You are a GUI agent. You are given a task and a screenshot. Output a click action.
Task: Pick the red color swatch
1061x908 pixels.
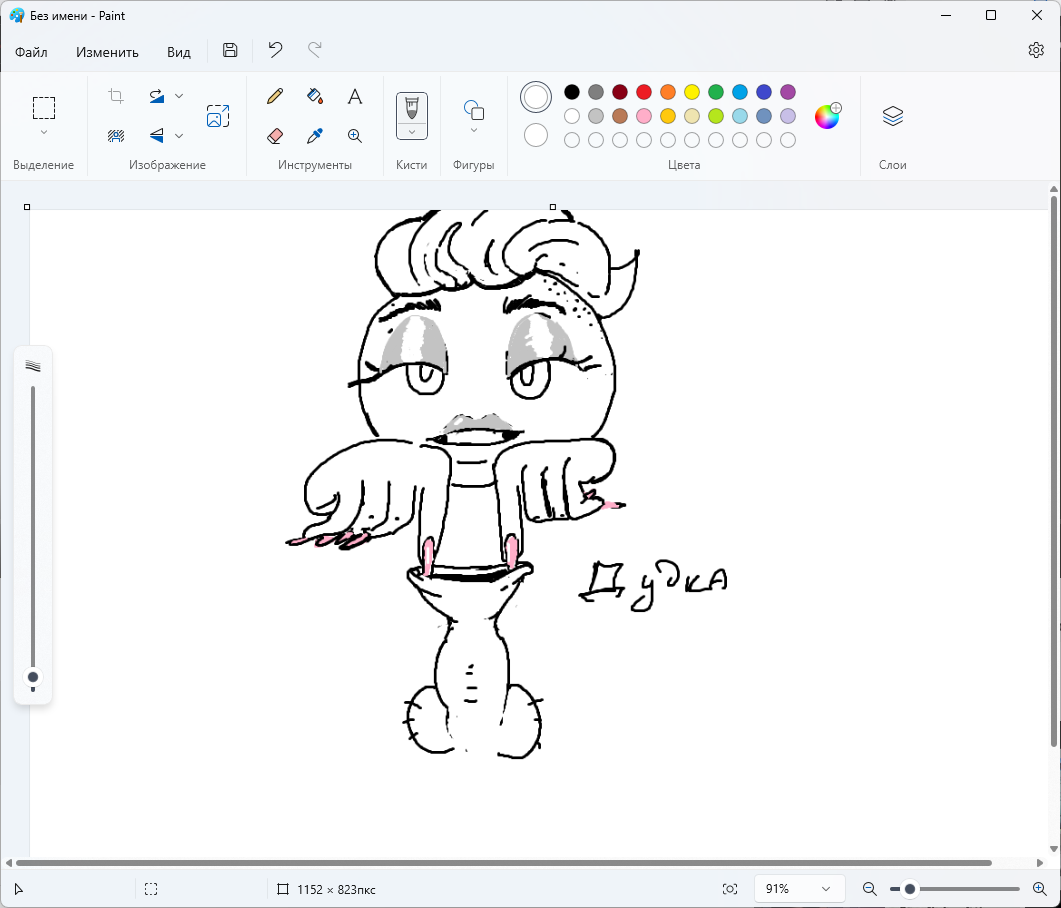click(x=644, y=92)
